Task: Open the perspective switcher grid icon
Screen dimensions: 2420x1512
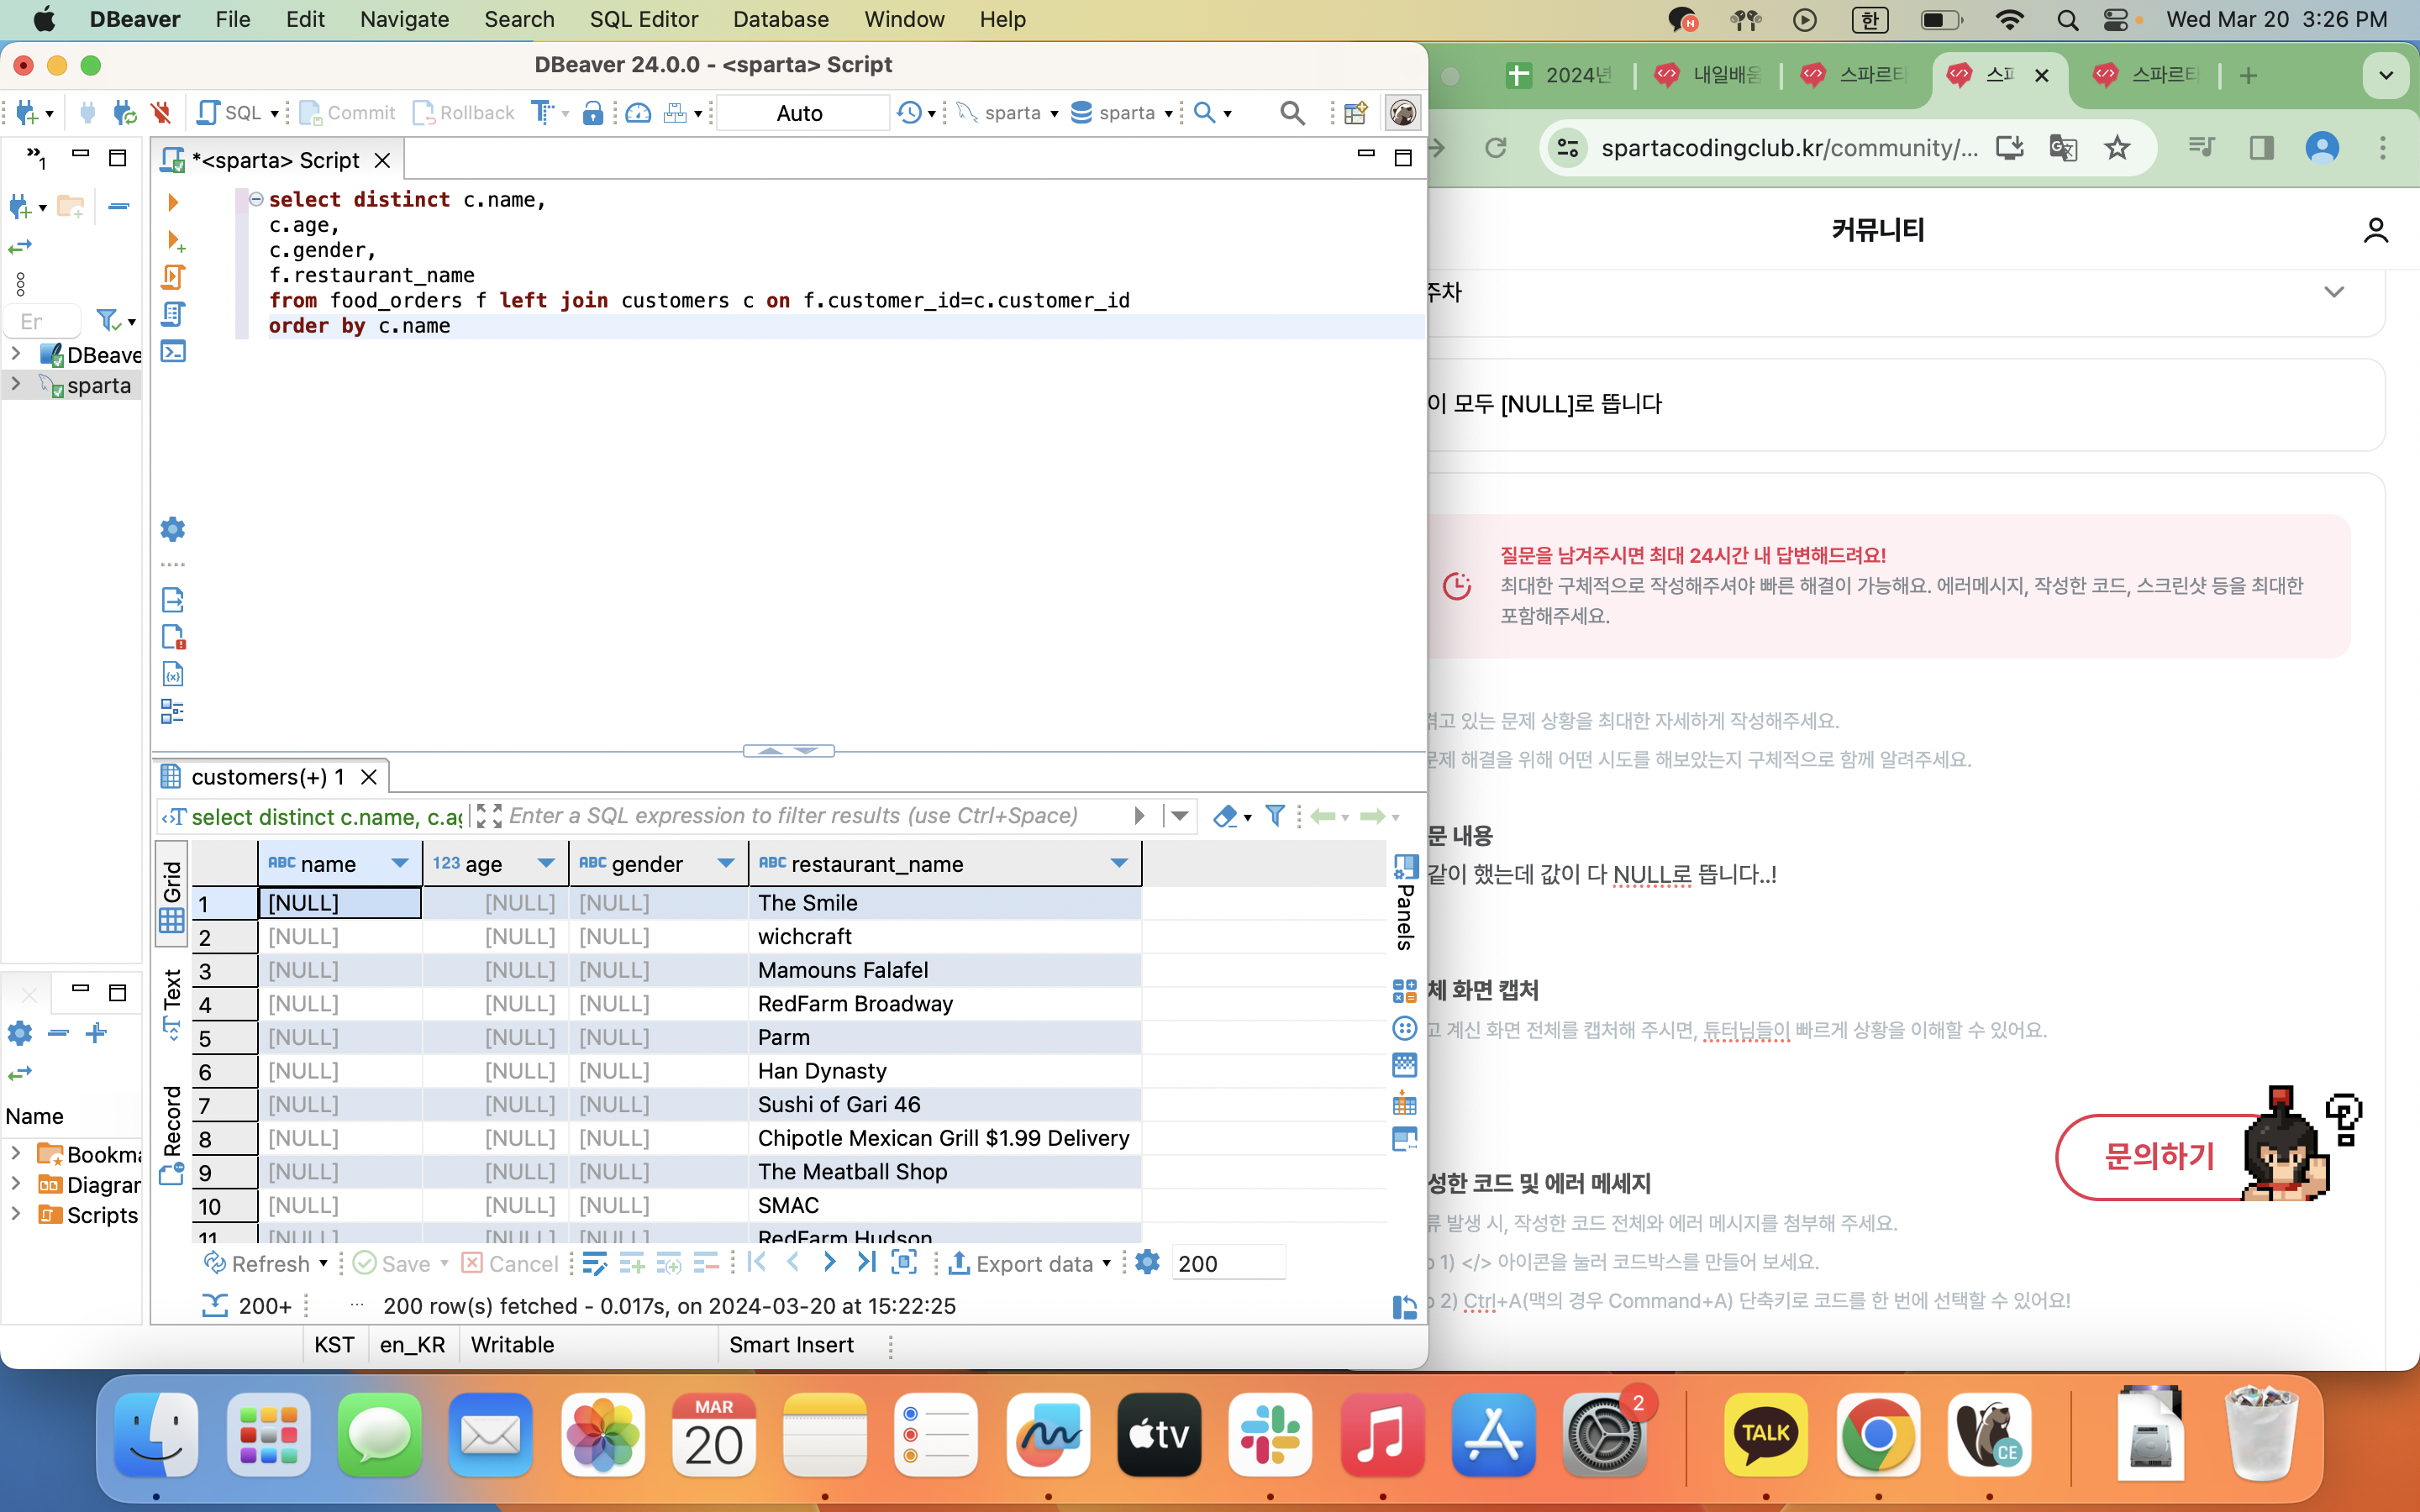Action: [x=1356, y=113]
